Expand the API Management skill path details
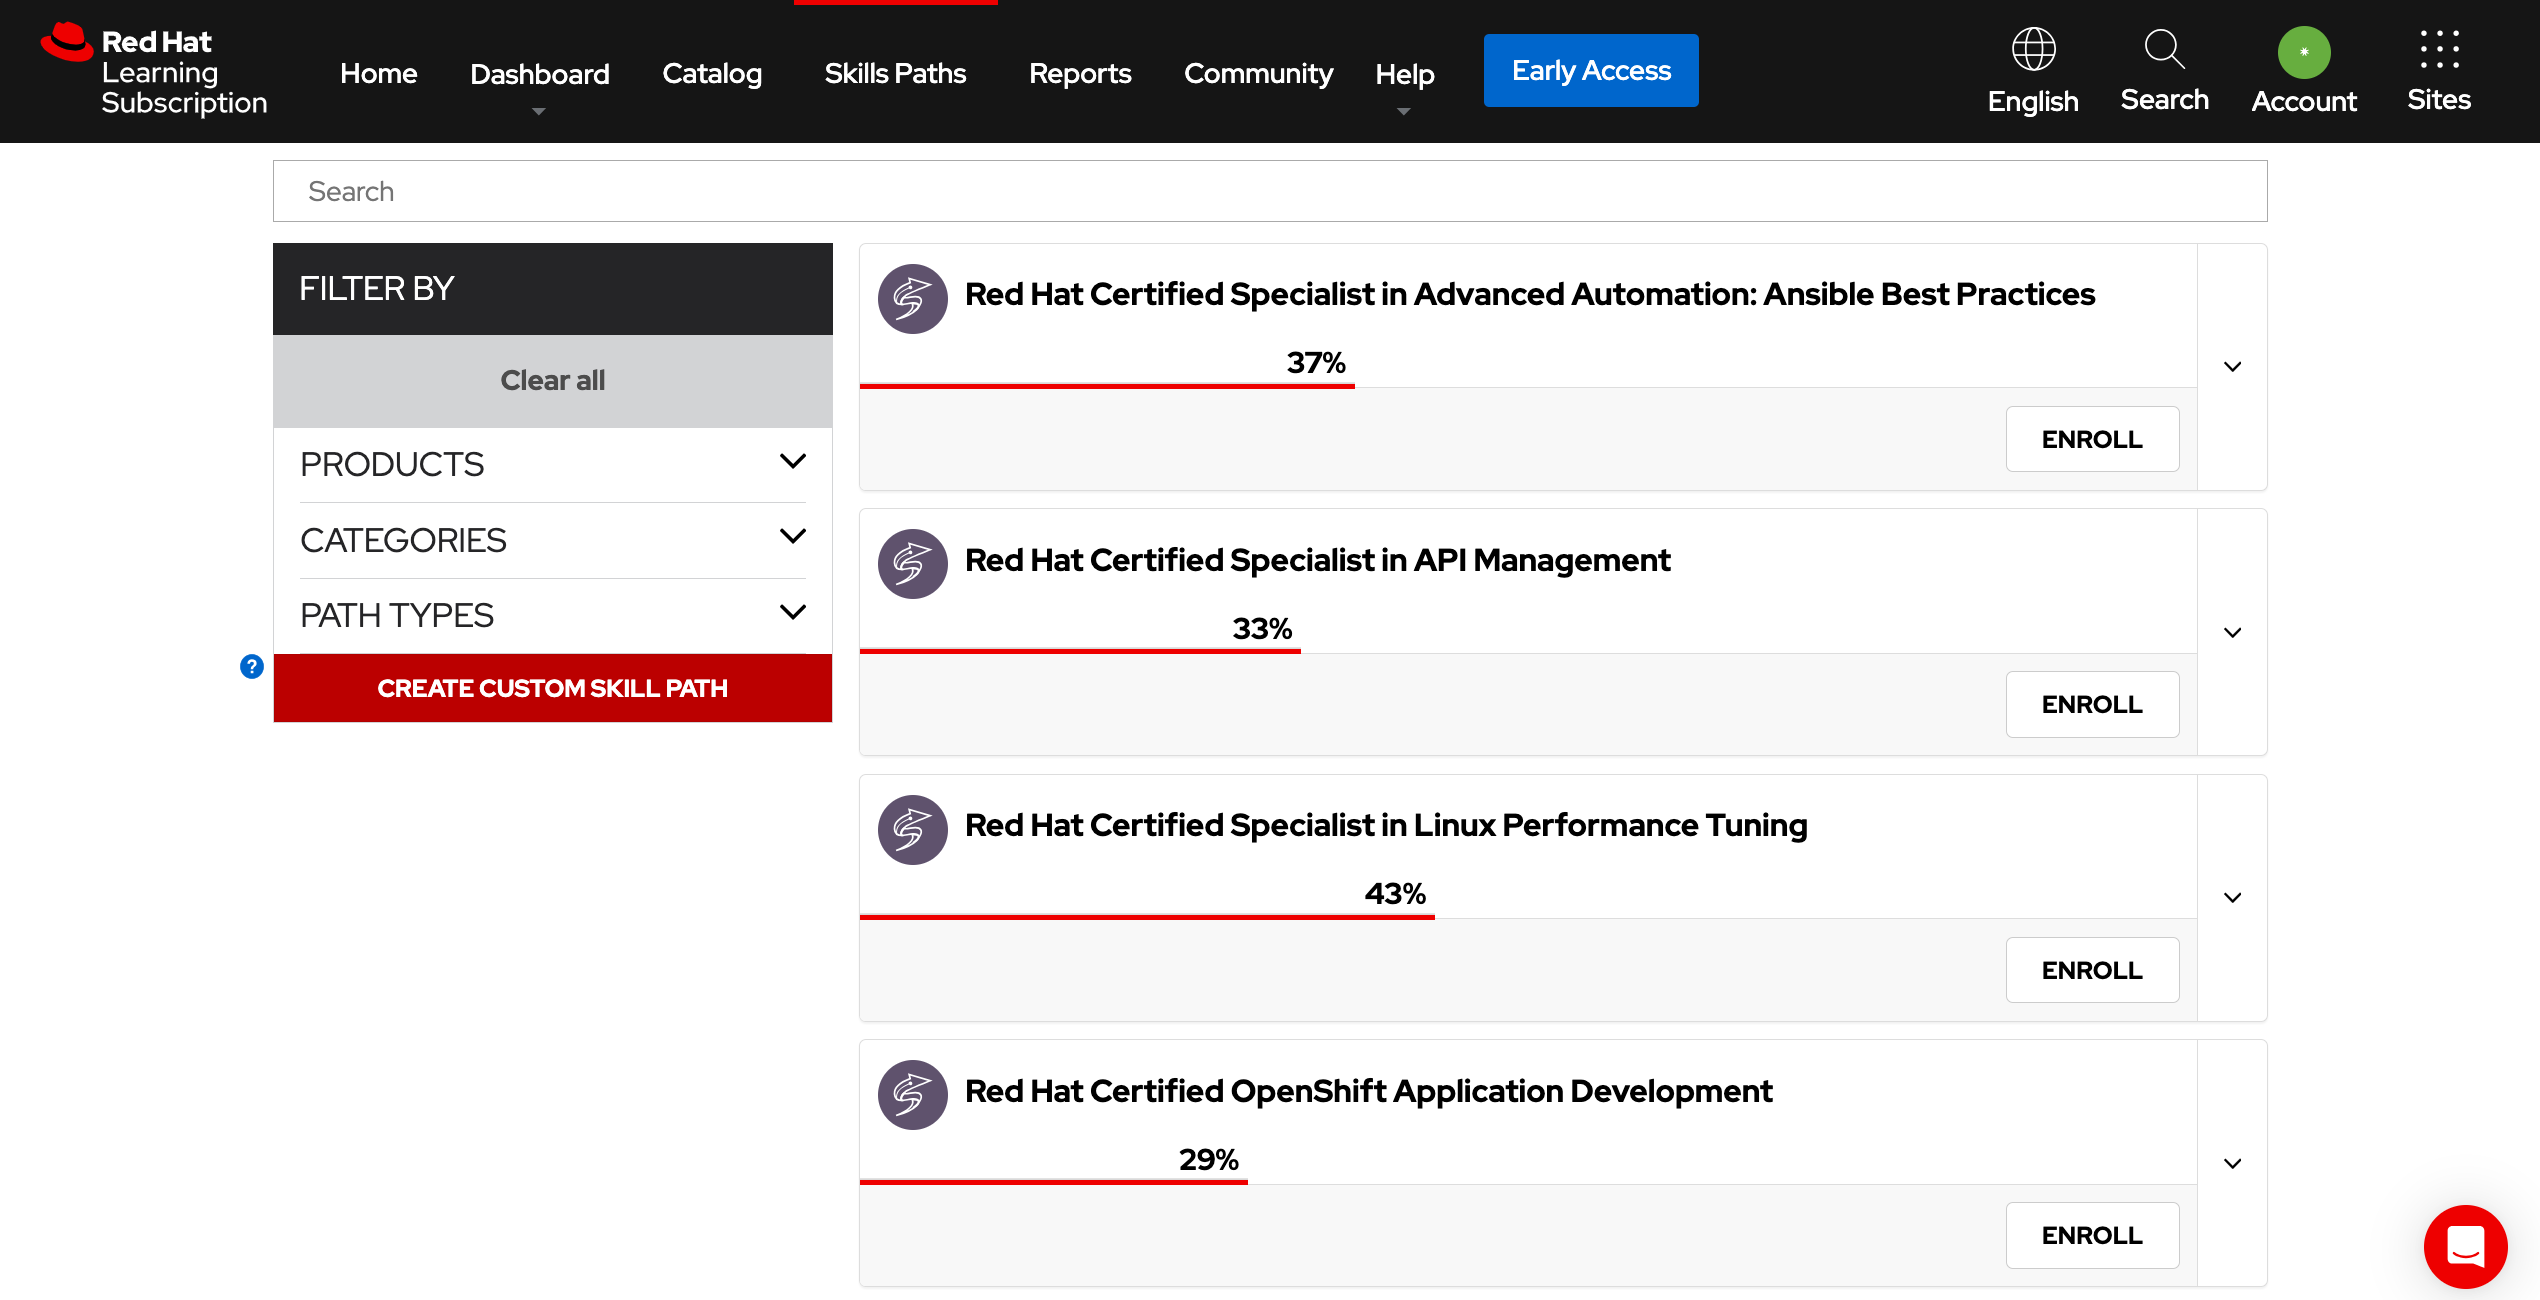The width and height of the screenshot is (2540, 1300). click(2231, 631)
